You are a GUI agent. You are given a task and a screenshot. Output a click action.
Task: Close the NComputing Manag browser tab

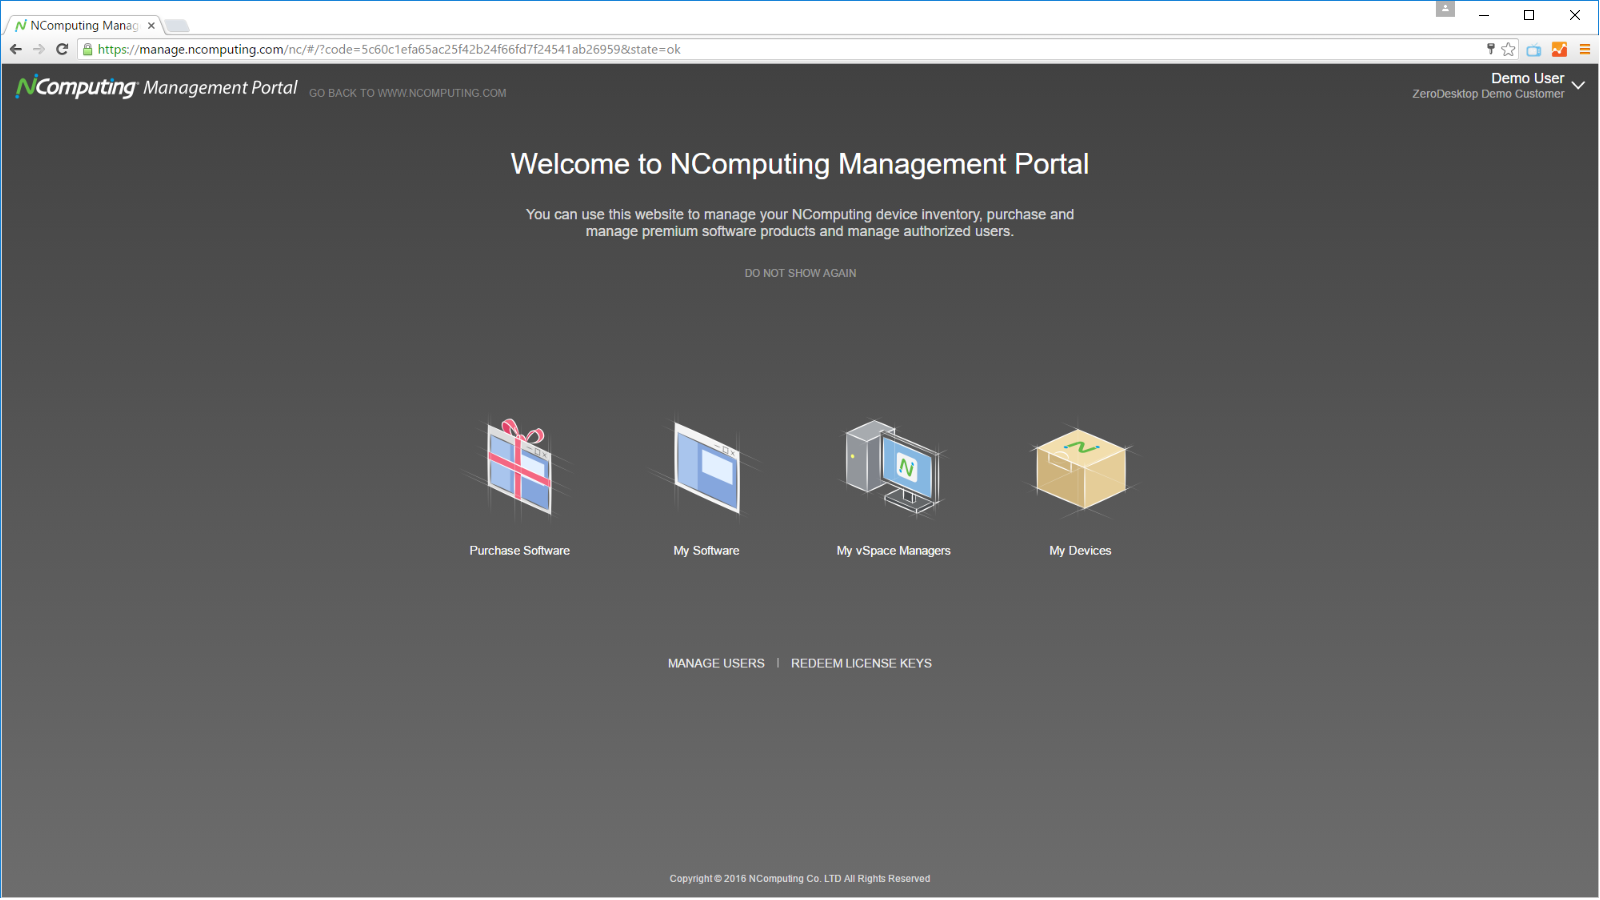[151, 26]
